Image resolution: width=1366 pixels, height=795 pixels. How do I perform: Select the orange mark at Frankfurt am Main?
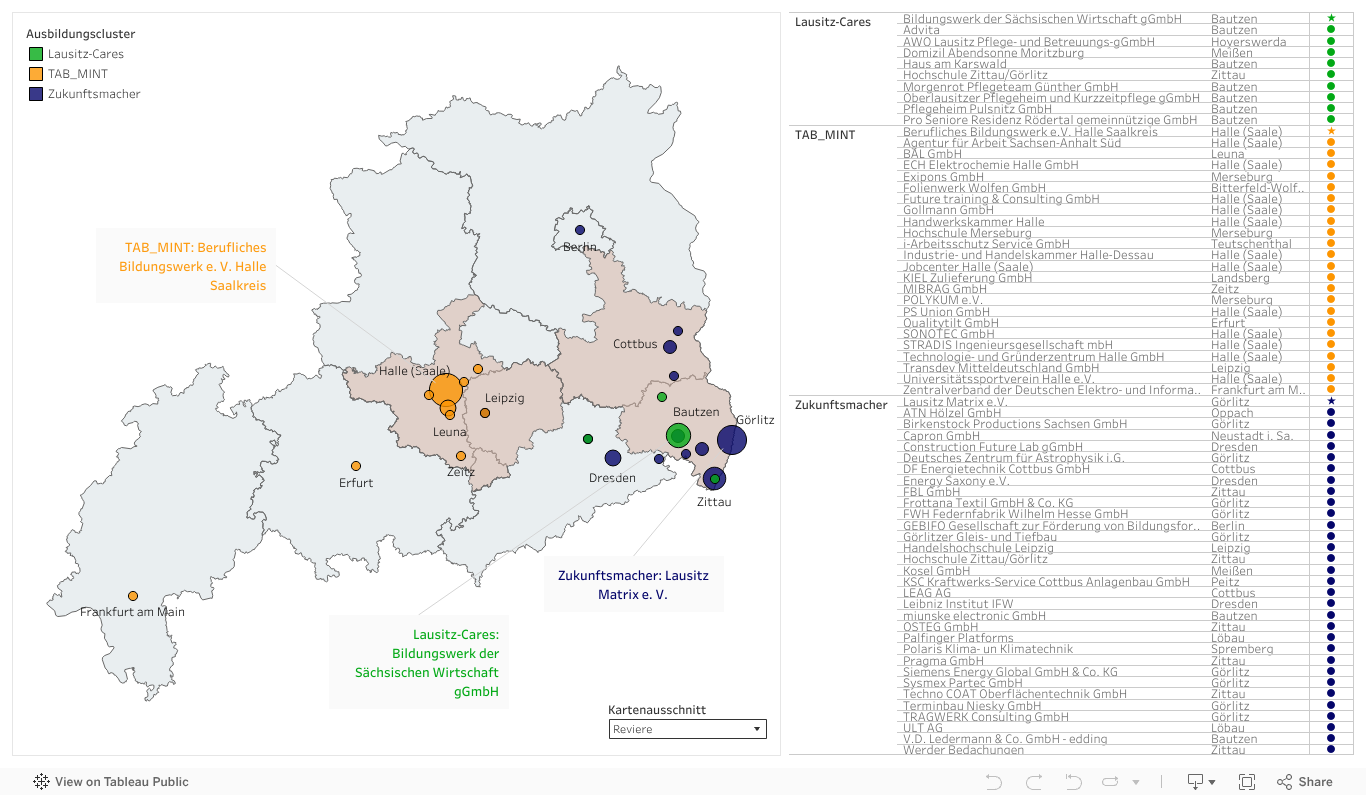coord(133,596)
